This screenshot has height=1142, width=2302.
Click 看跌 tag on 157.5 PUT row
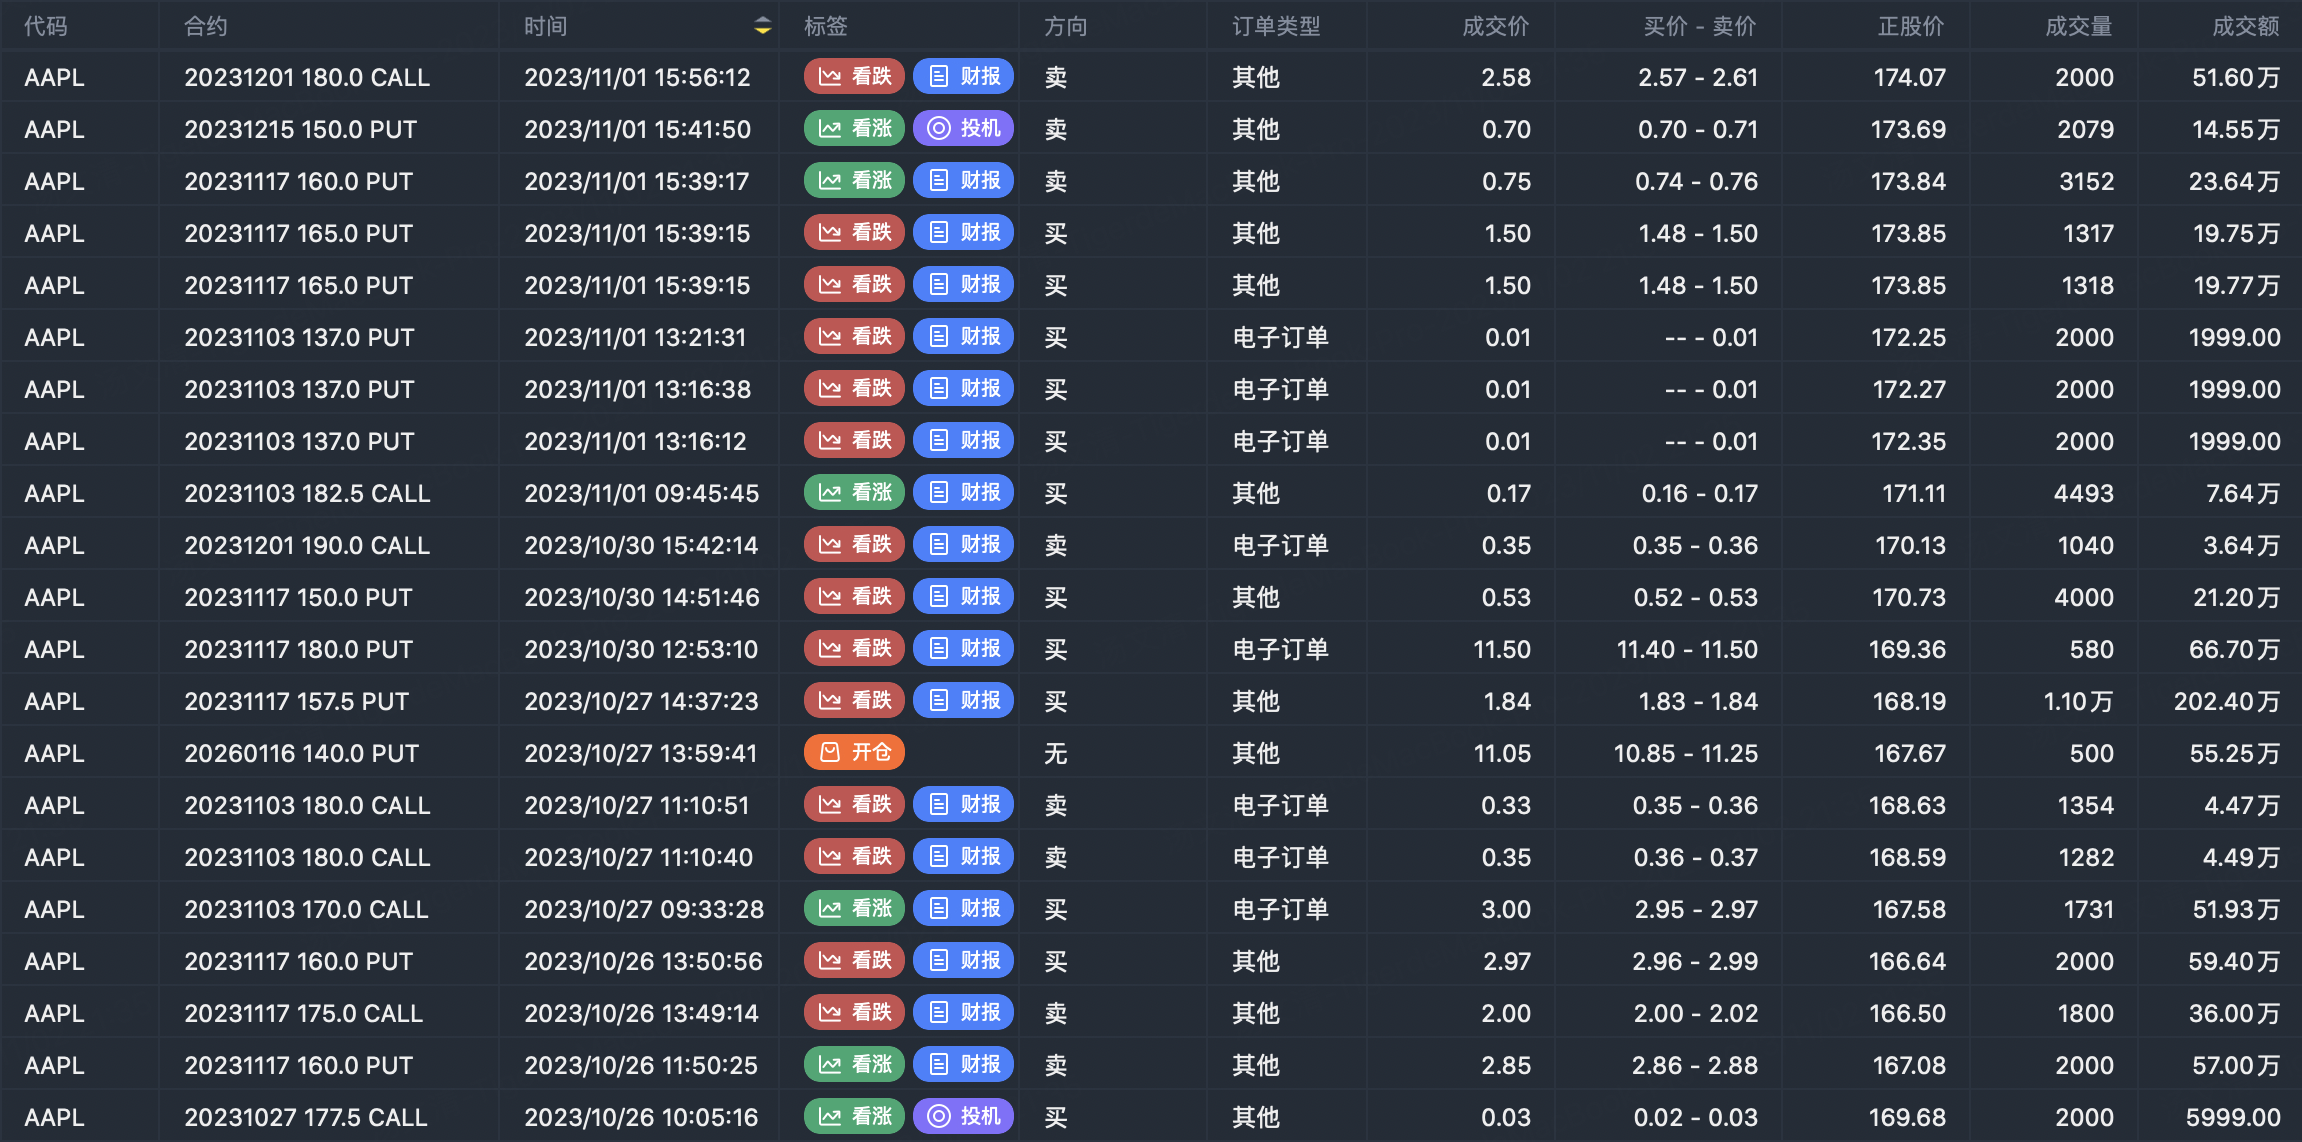pos(854,700)
